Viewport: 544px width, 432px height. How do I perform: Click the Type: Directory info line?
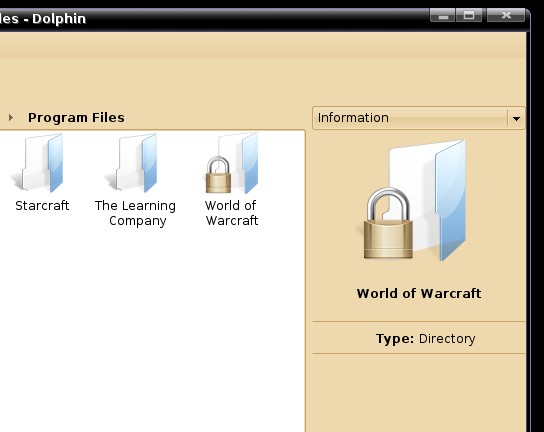[x=425, y=338]
